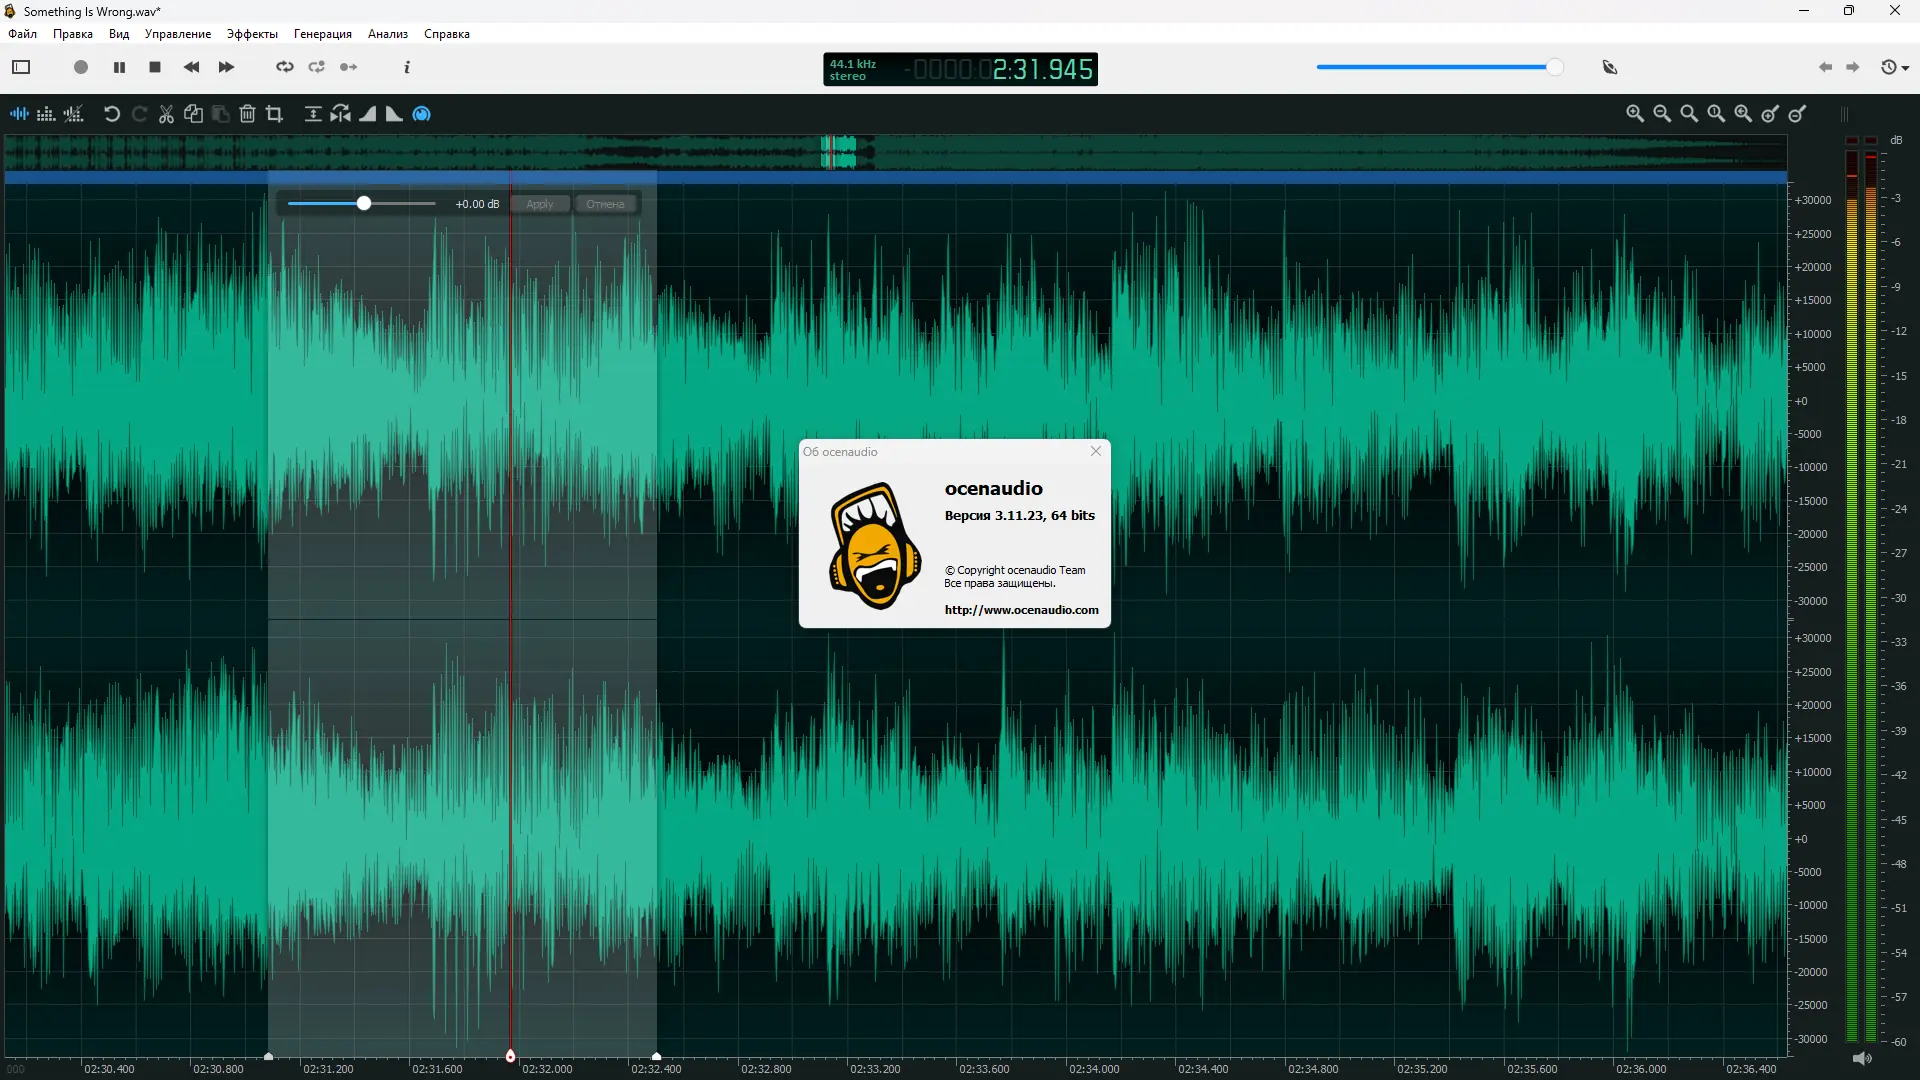Open the ocenaudio.com website link
Viewport: 1920px width, 1080px height.
click(1021, 610)
